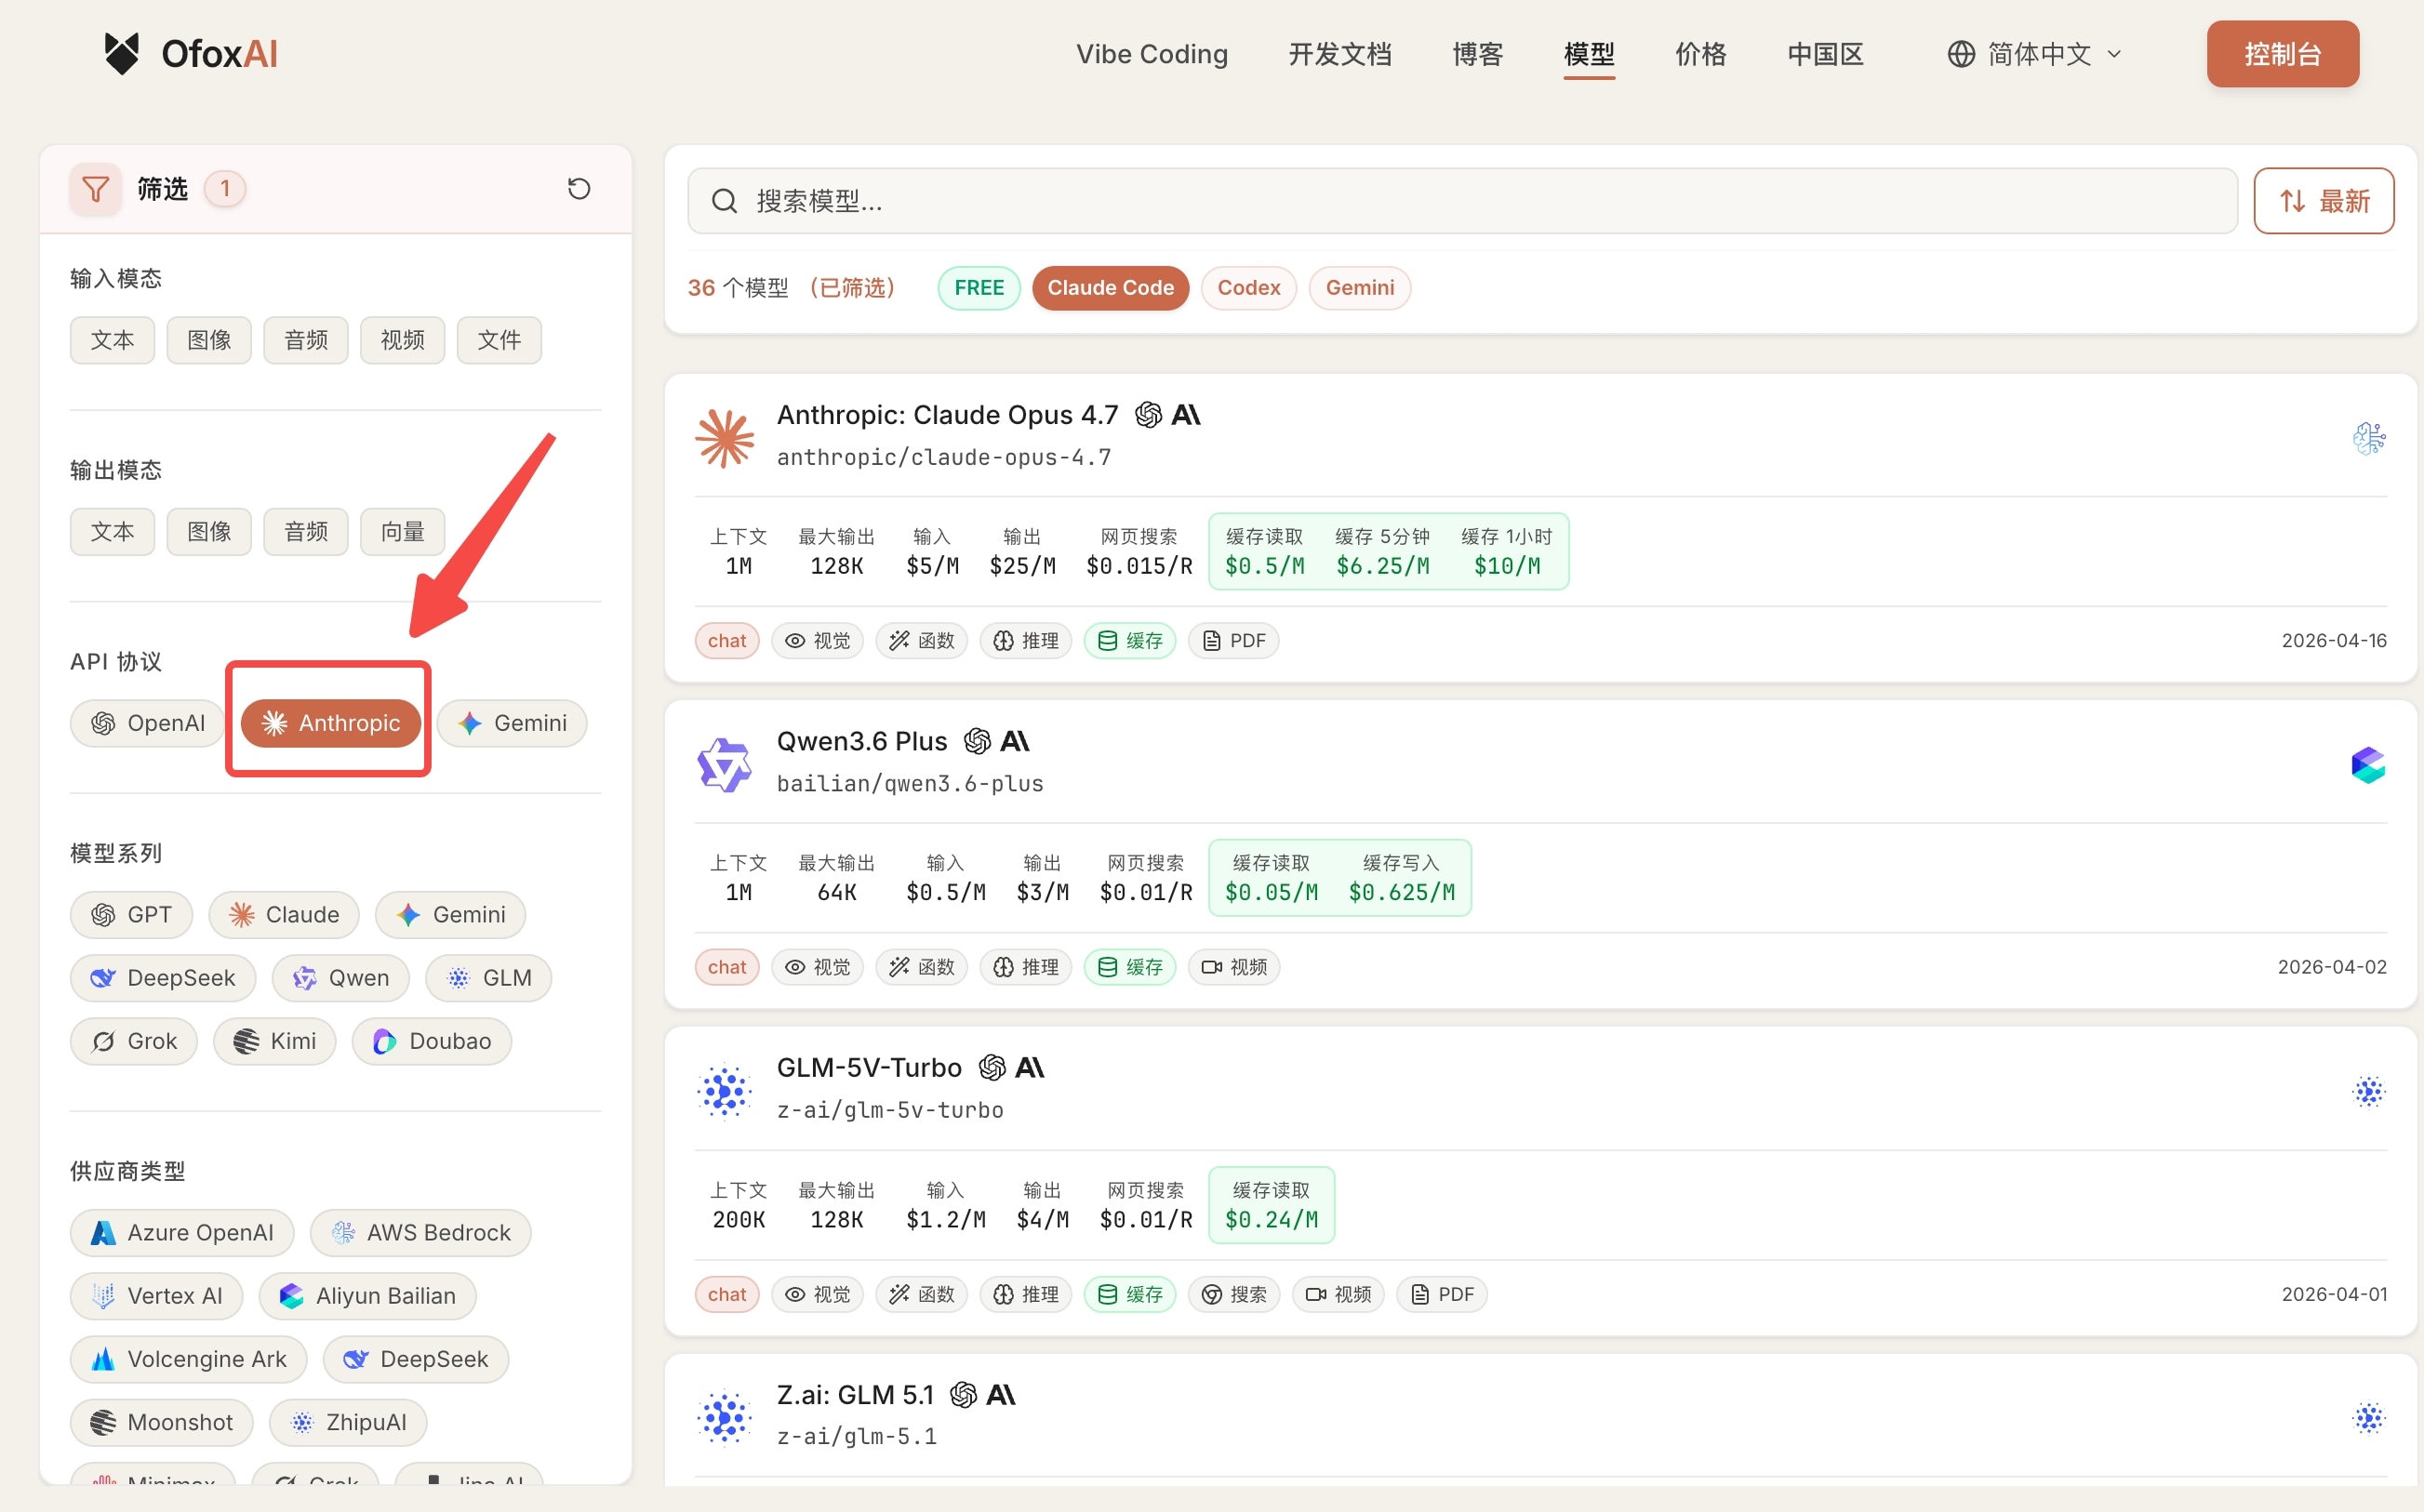Click Anthropic protocol icon beside GLM-5V-Turbo title
The height and width of the screenshot is (1512, 2424).
(1029, 1068)
